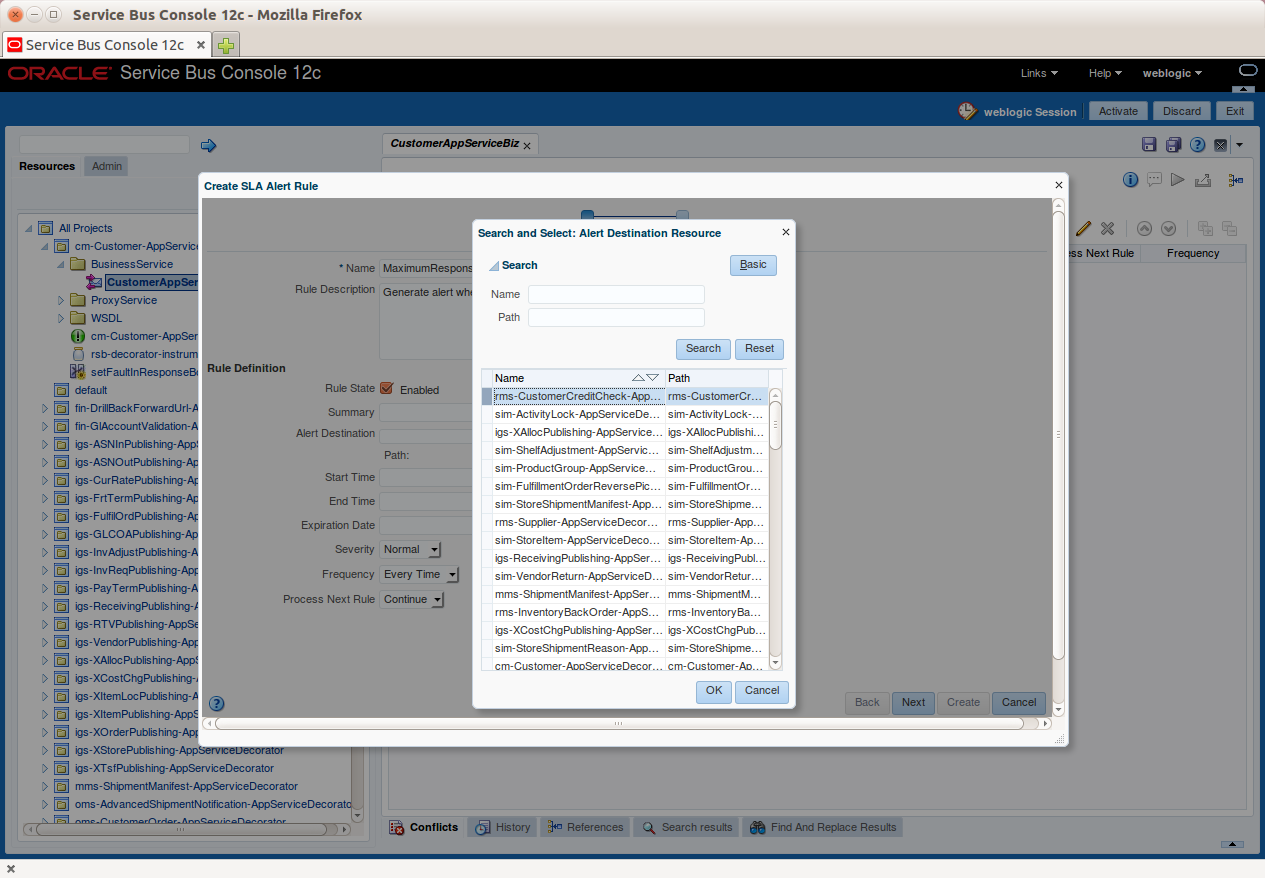Toggle the Rule State Enabled checkbox

tap(386, 388)
